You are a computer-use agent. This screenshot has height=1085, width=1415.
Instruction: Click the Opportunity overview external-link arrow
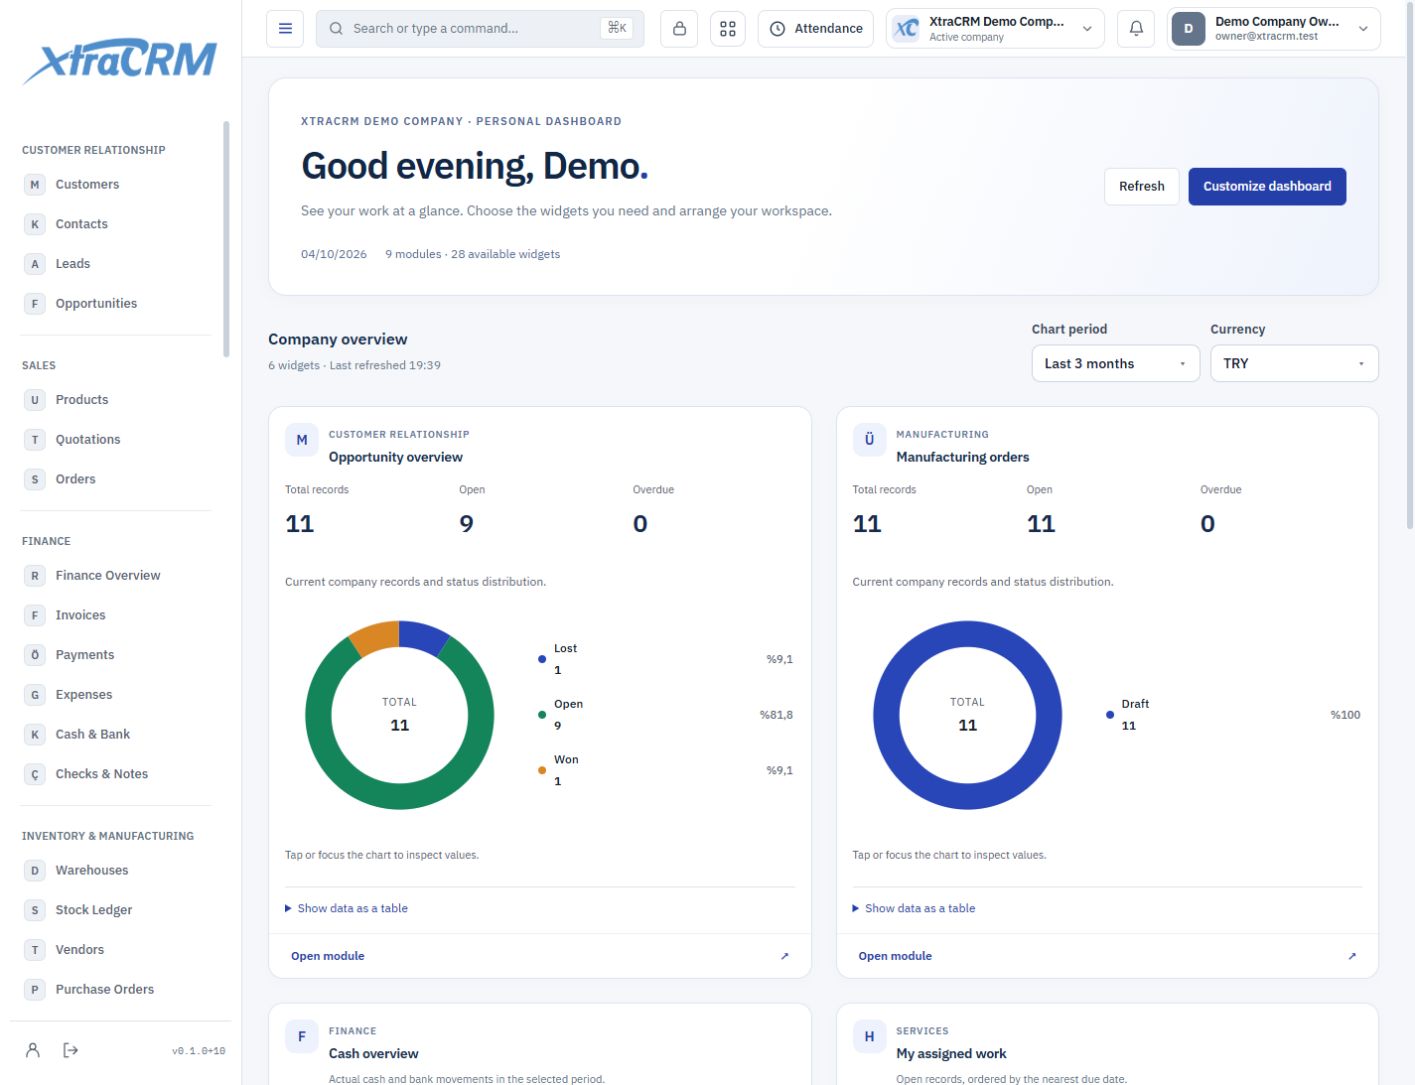tap(785, 956)
